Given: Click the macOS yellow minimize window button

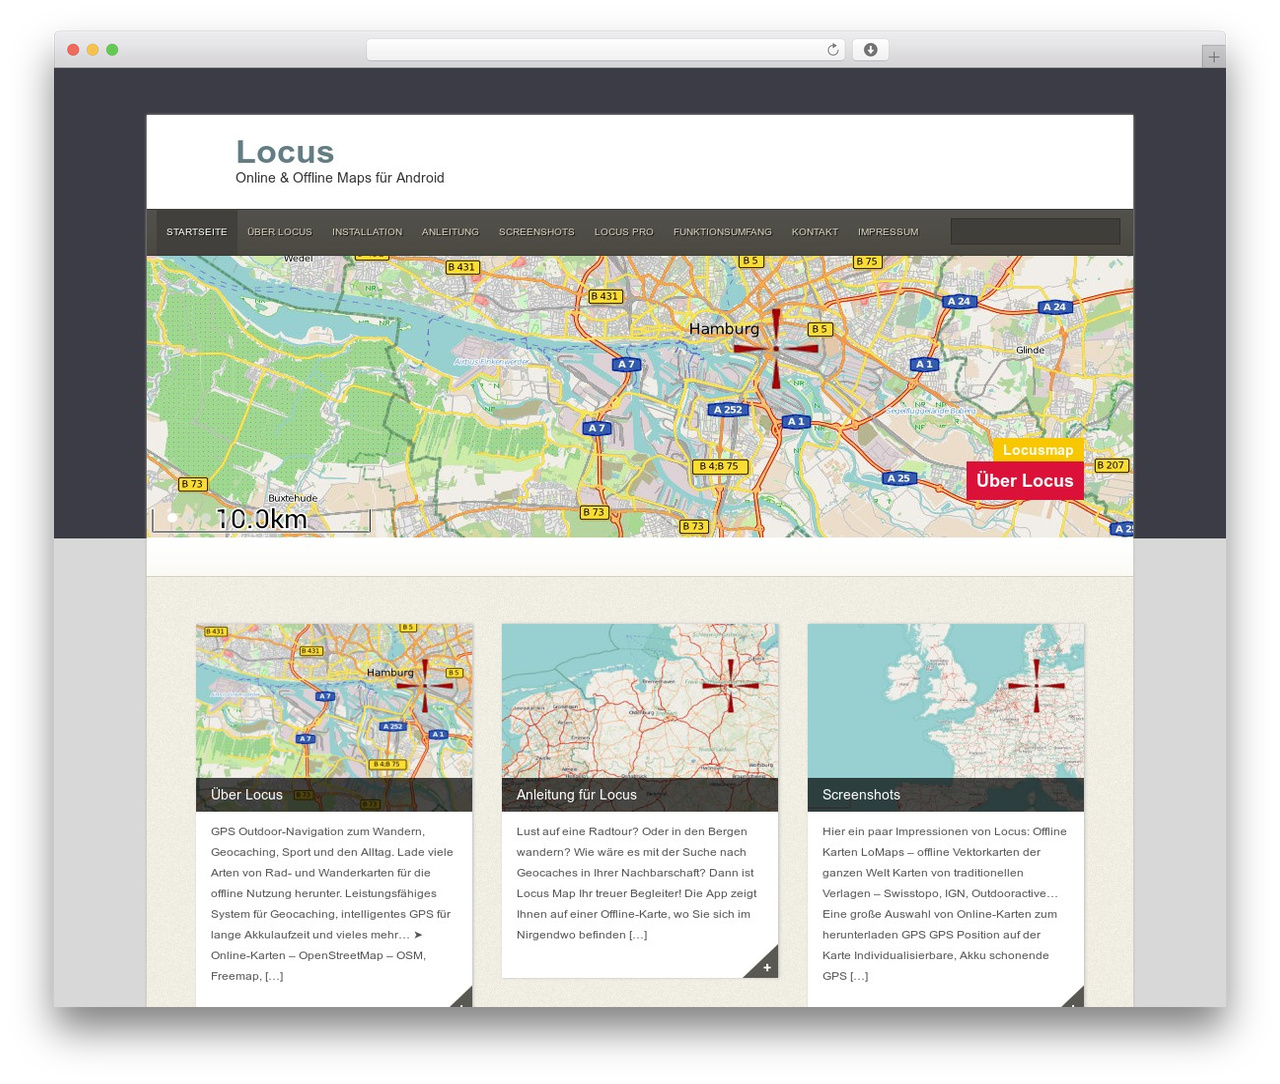Looking at the screenshot, I should (92, 50).
